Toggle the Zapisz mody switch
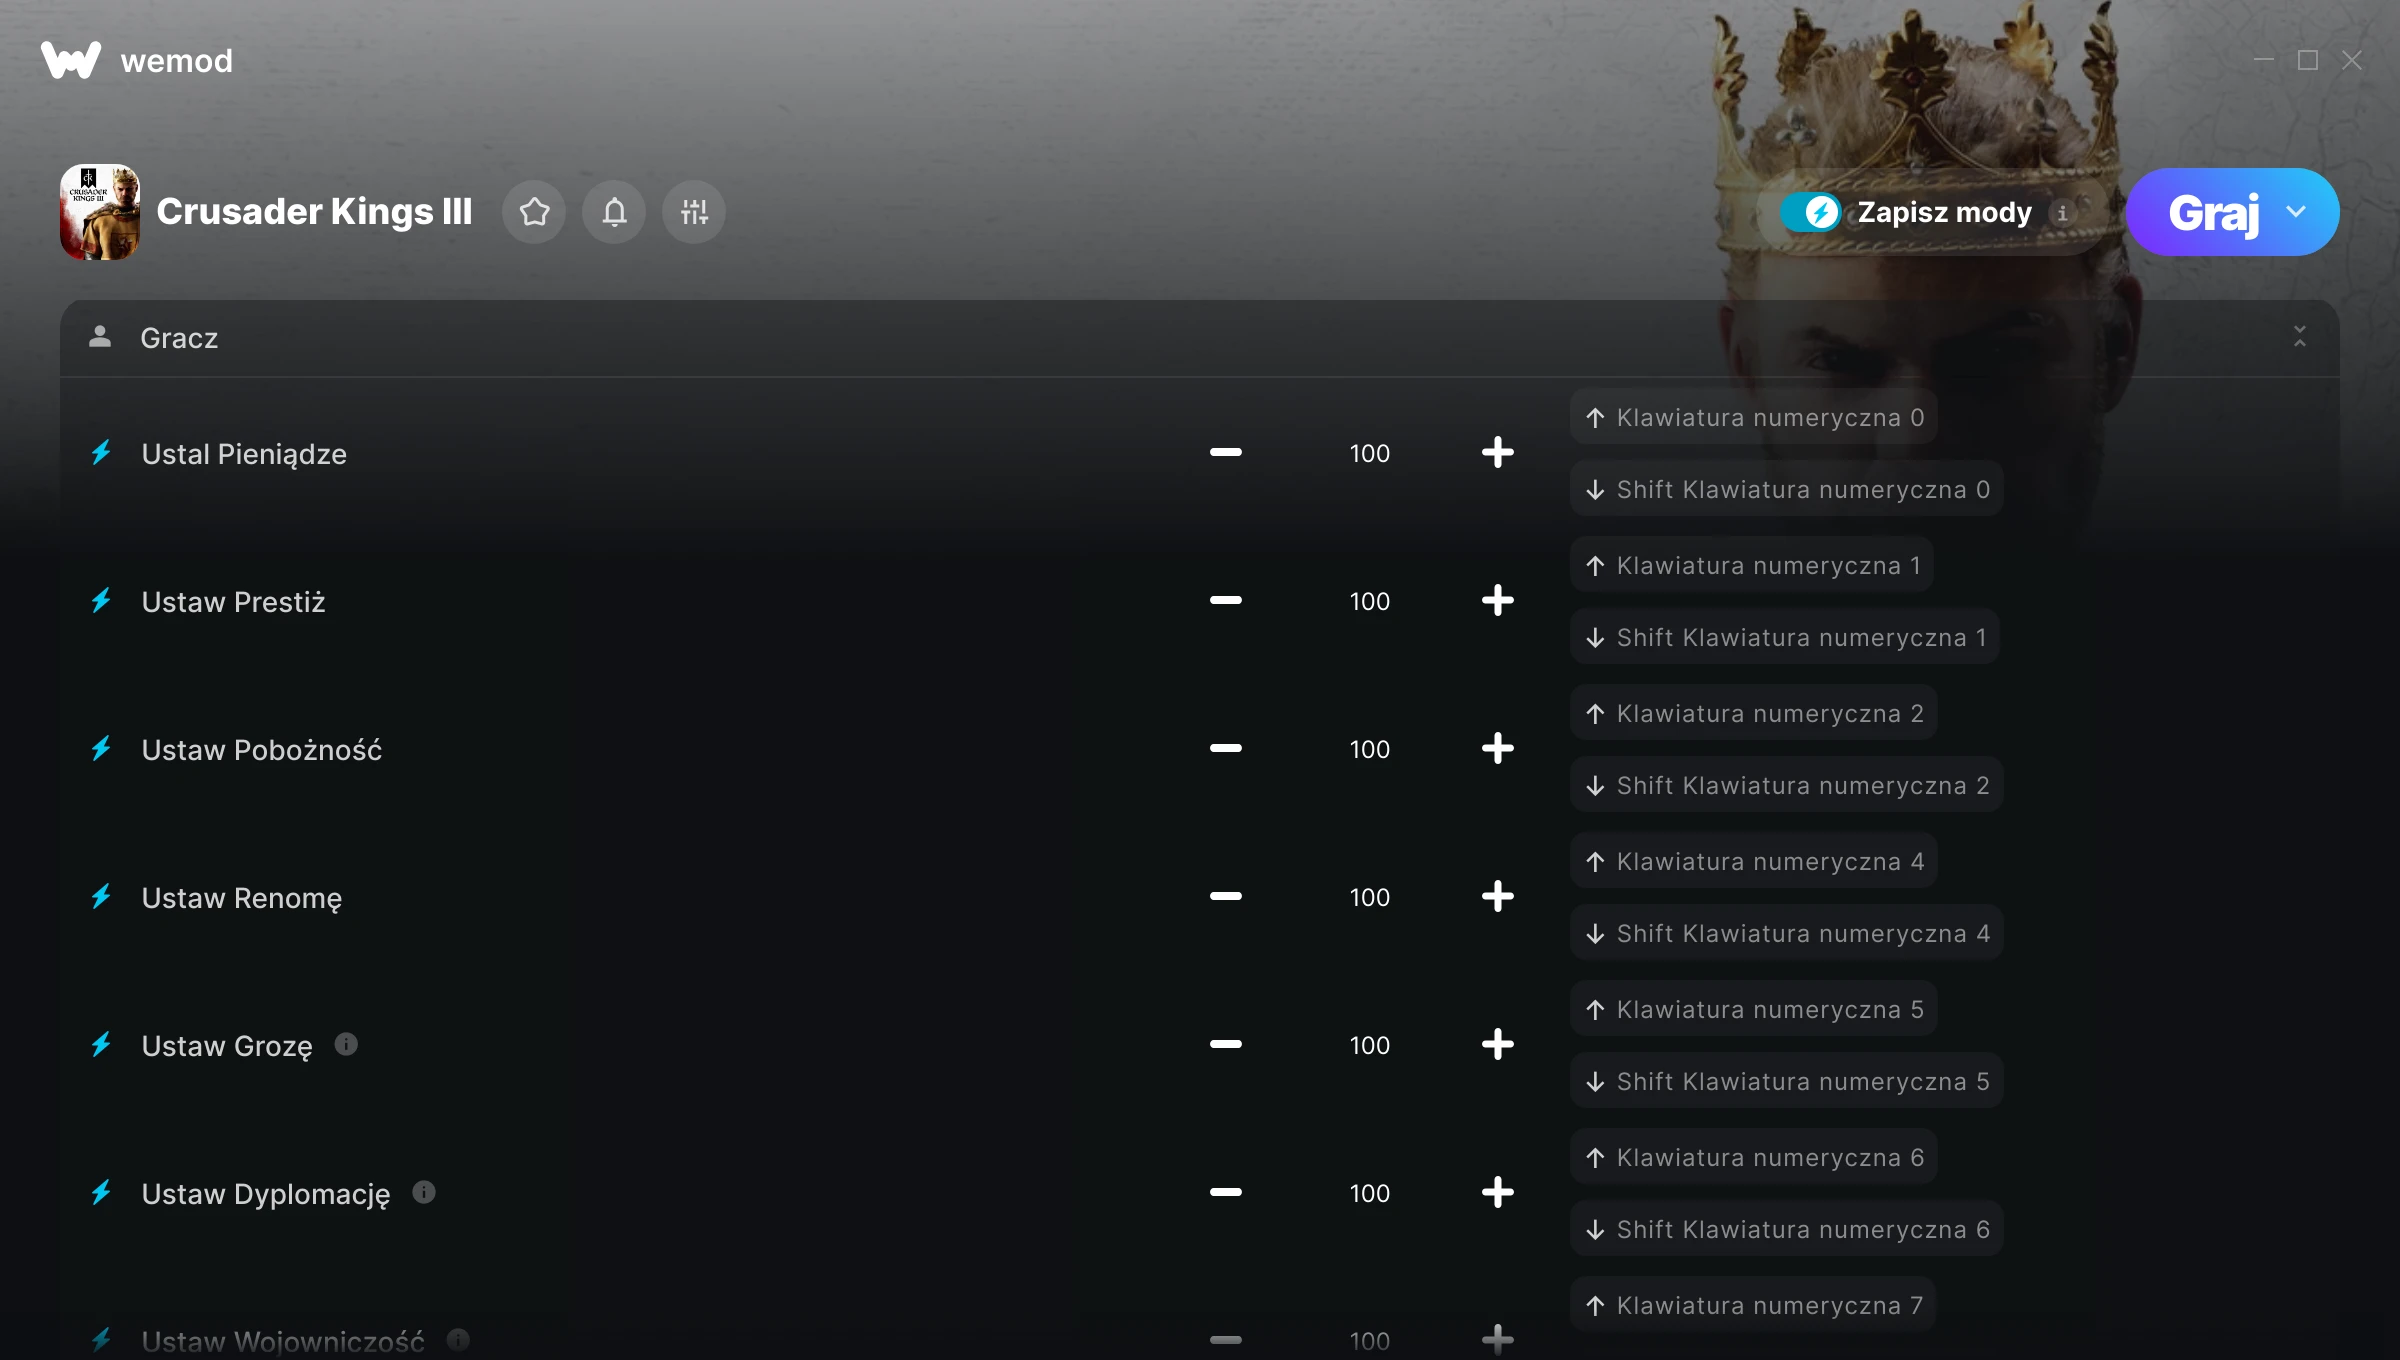This screenshot has height=1360, width=2400. [x=1810, y=212]
